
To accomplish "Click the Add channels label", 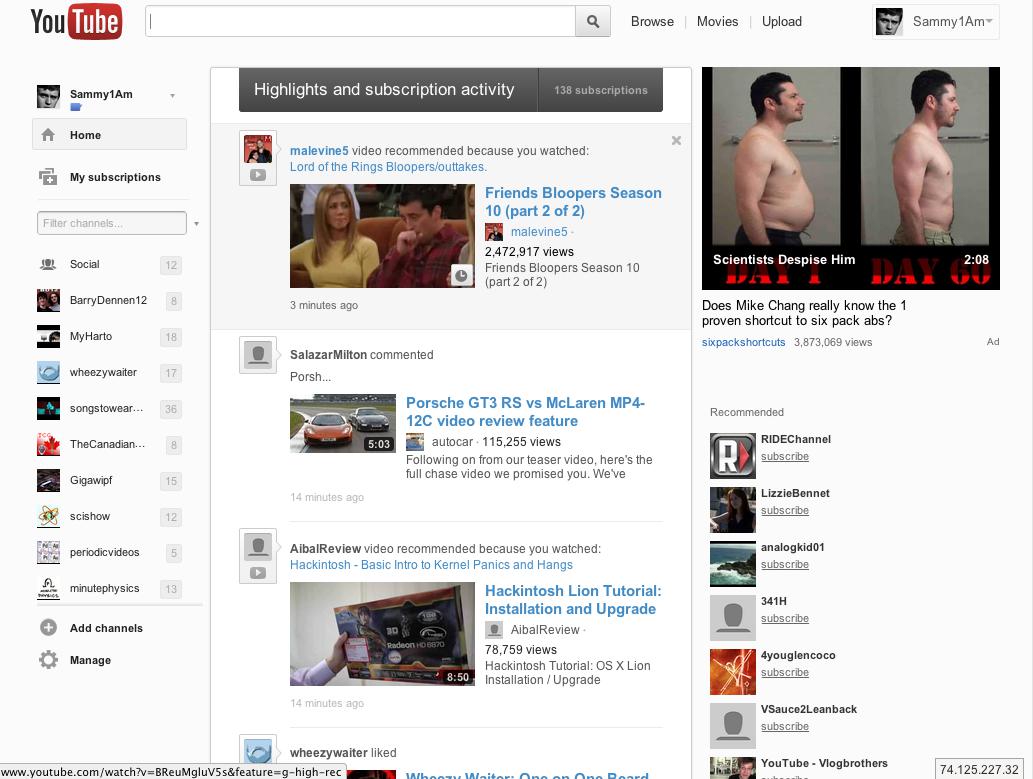I will coord(106,628).
